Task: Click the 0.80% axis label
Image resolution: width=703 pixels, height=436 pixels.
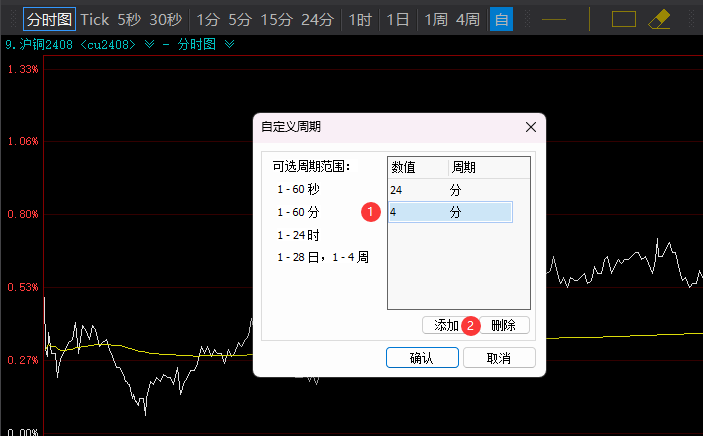Action: click(x=23, y=214)
